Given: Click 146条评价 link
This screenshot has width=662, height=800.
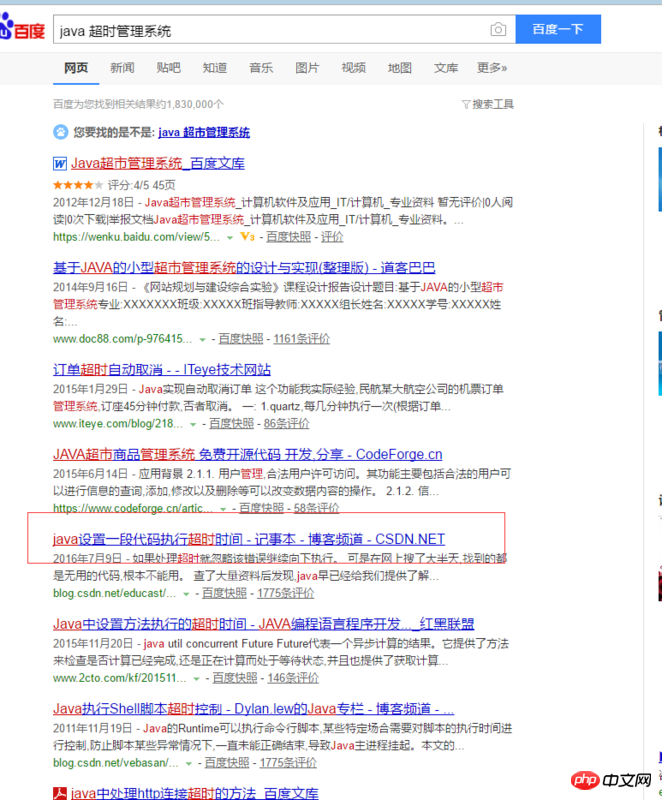Looking at the screenshot, I should [x=293, y=678].
